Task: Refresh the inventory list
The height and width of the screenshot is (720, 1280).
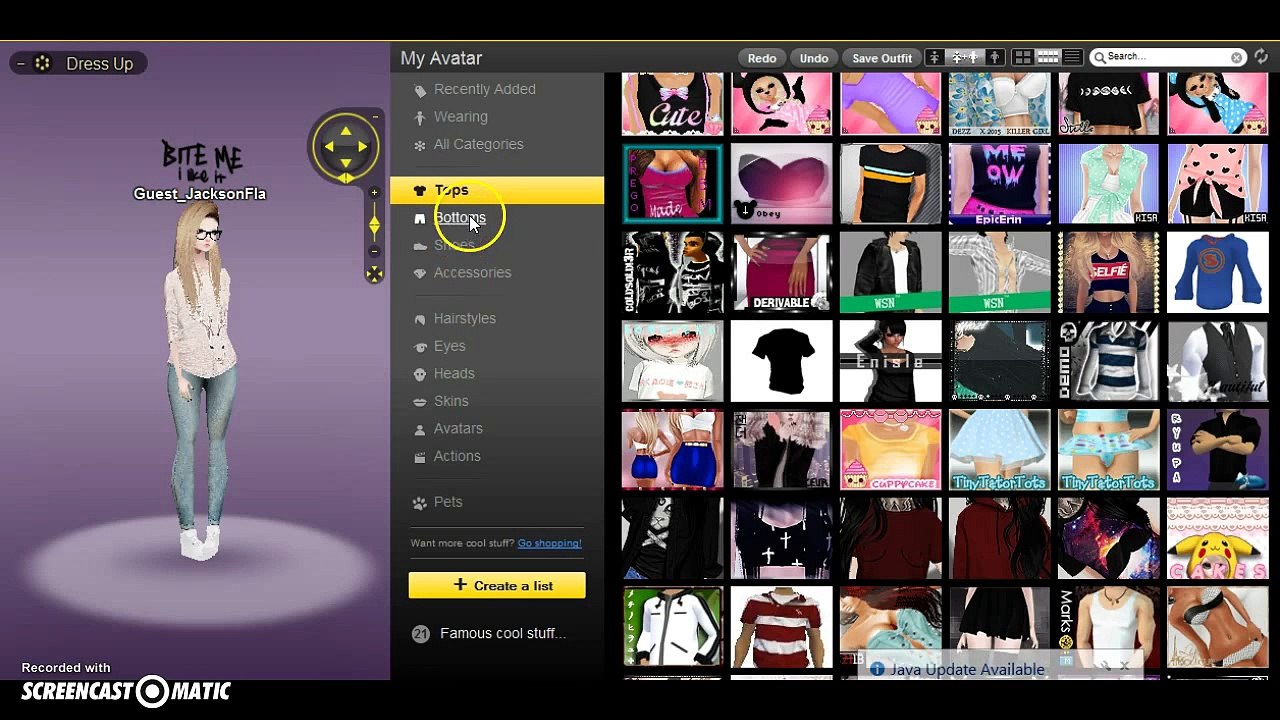Action: coord(1262,57)
